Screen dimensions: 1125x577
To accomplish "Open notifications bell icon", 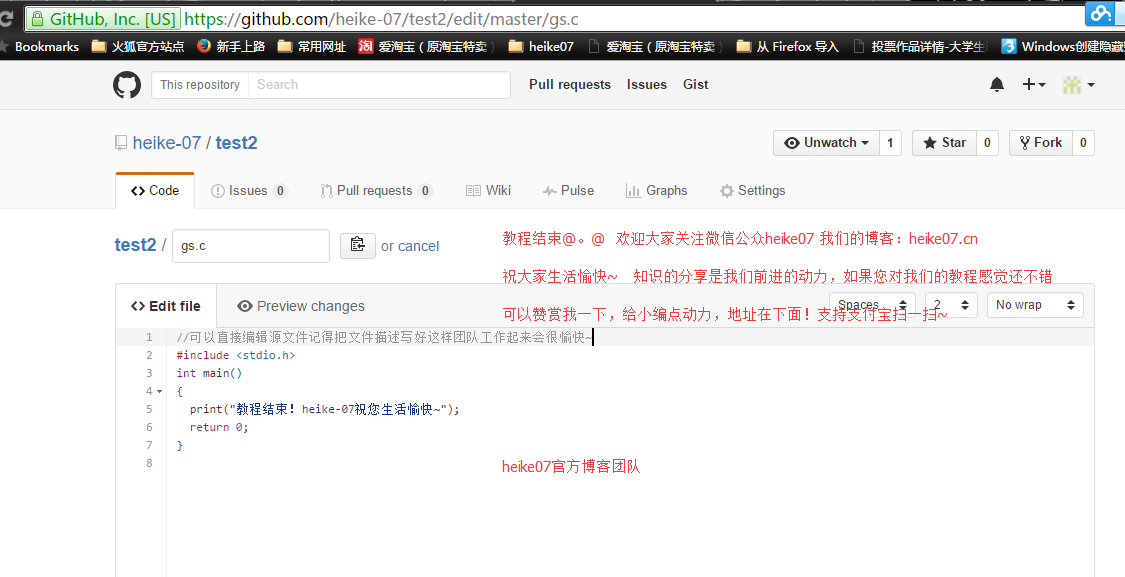I will 997,85.
